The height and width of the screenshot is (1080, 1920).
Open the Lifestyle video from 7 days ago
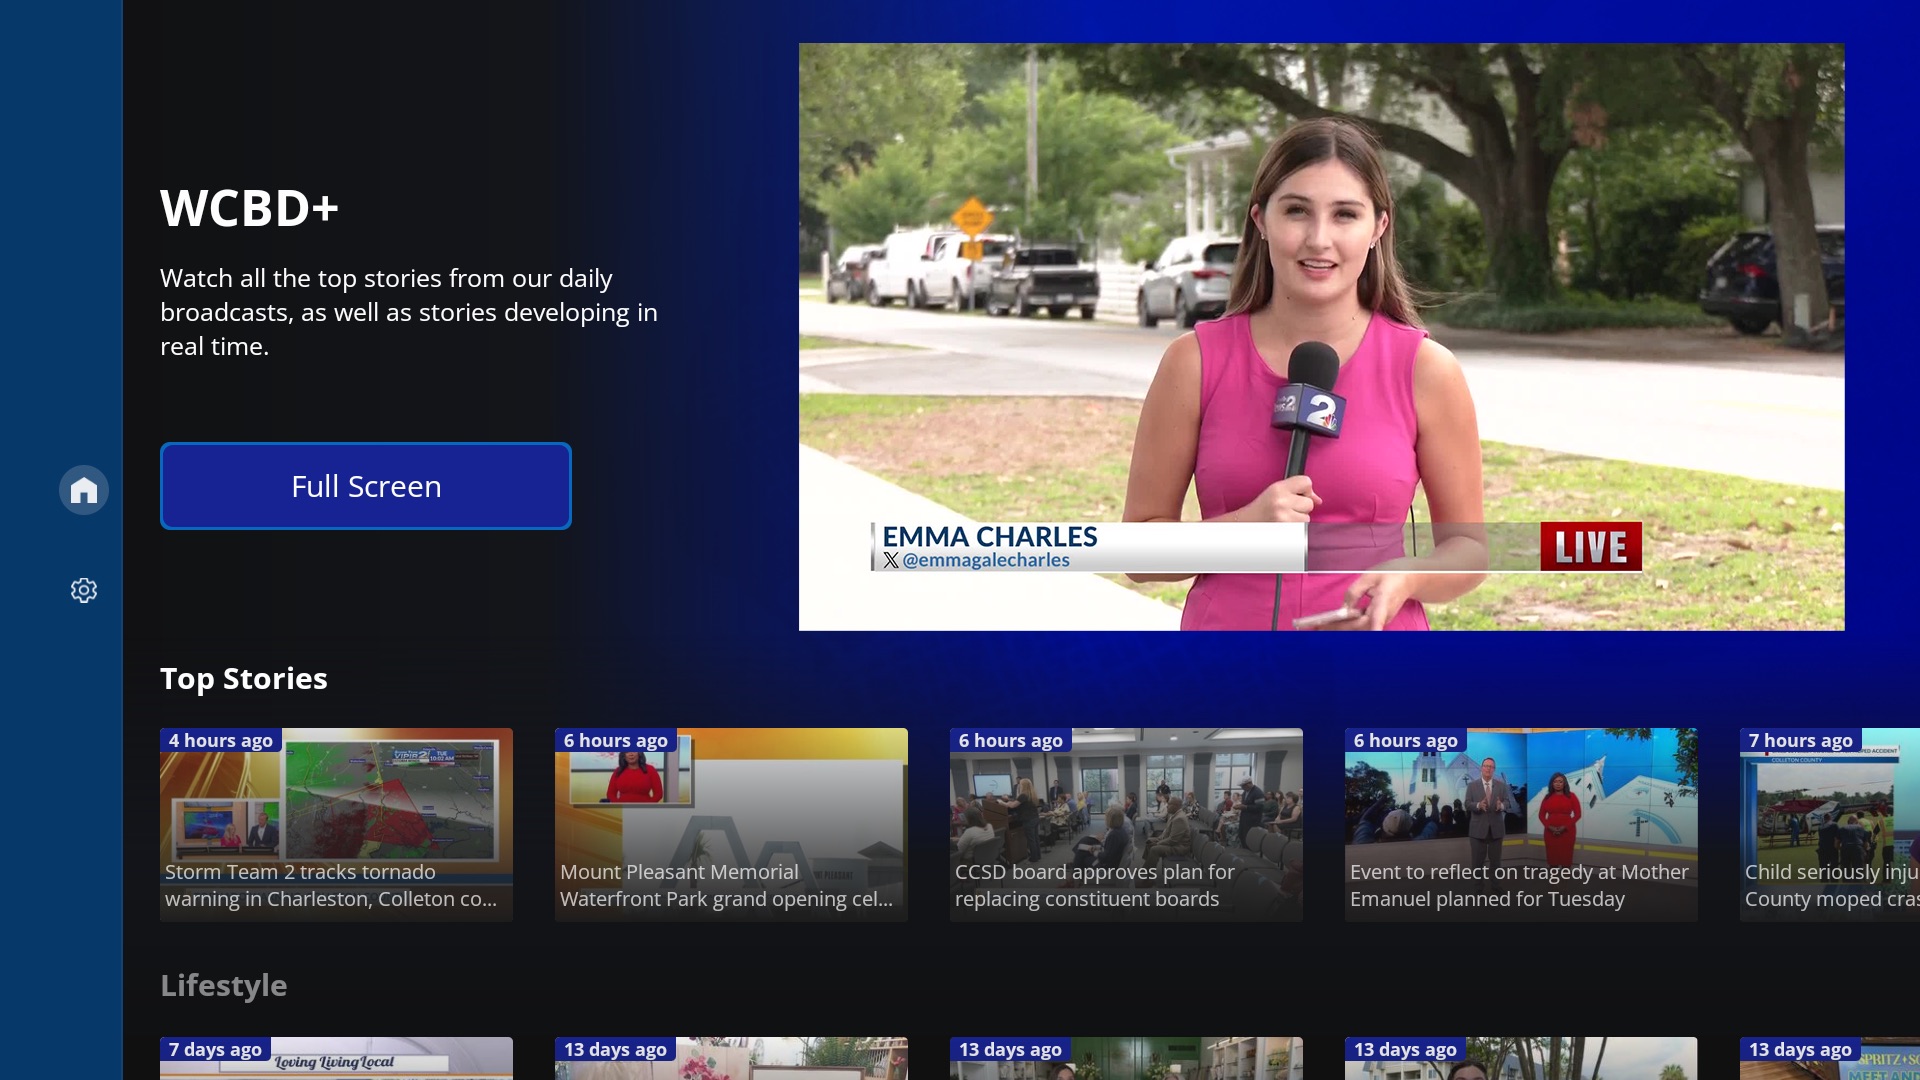(x=336, y=1058)
